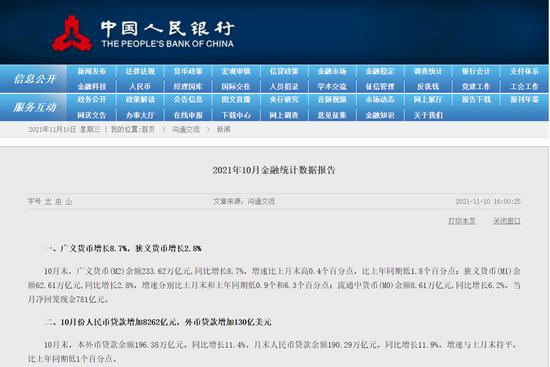Set font size to 大
Viewport: 550px width, 367px height.
48,201
